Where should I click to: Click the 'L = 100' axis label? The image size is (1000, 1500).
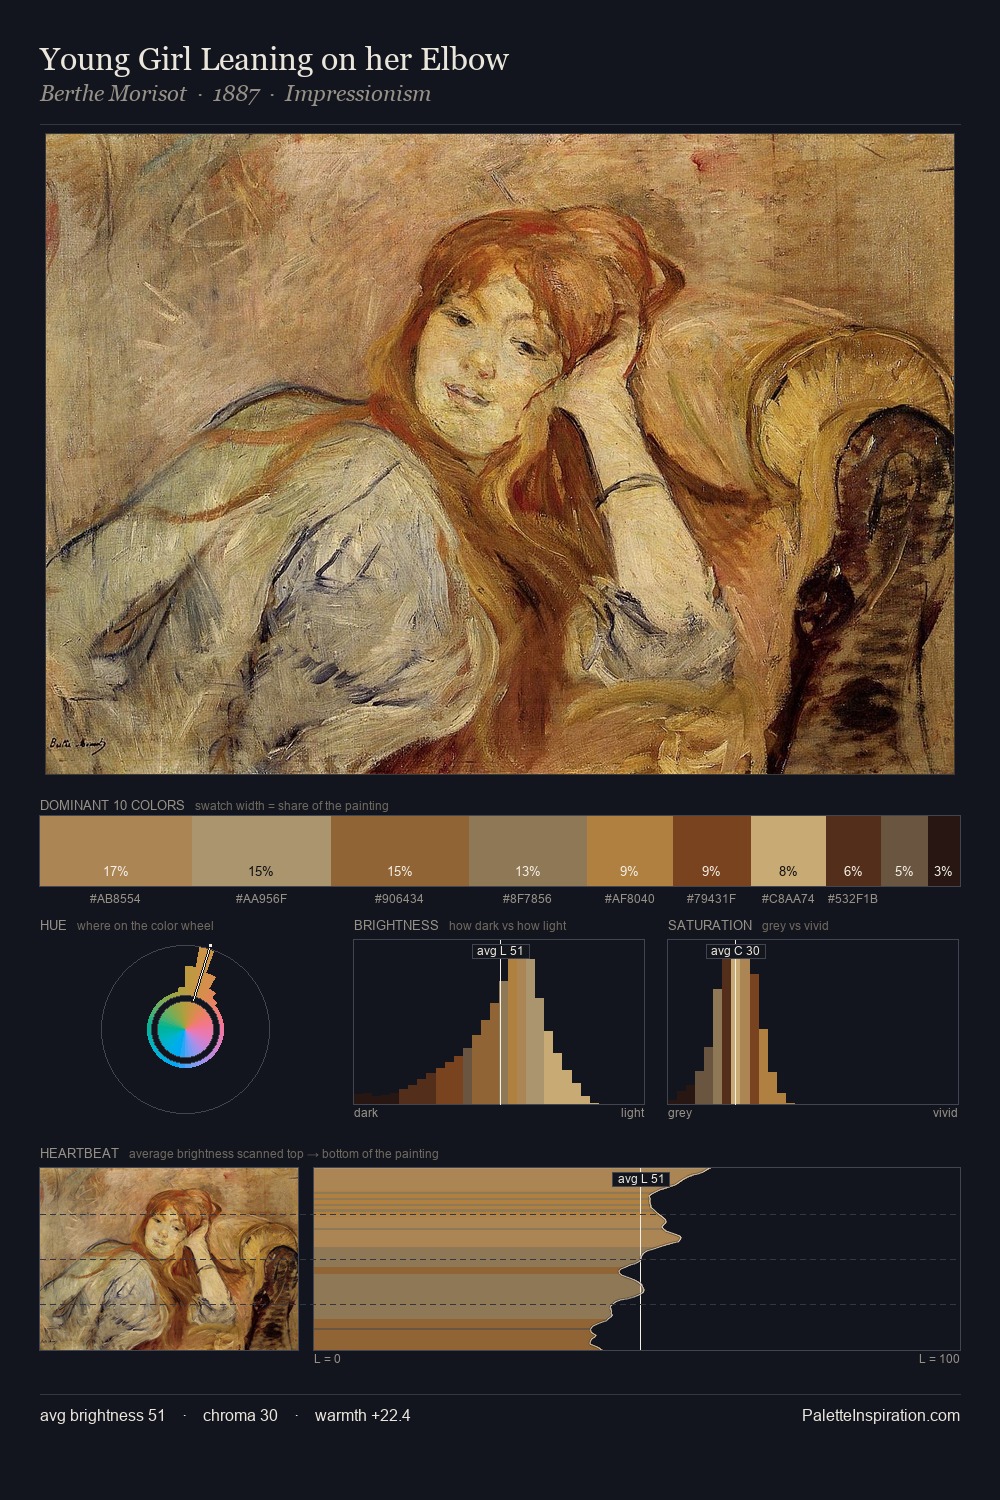(x=939, y=1359)
